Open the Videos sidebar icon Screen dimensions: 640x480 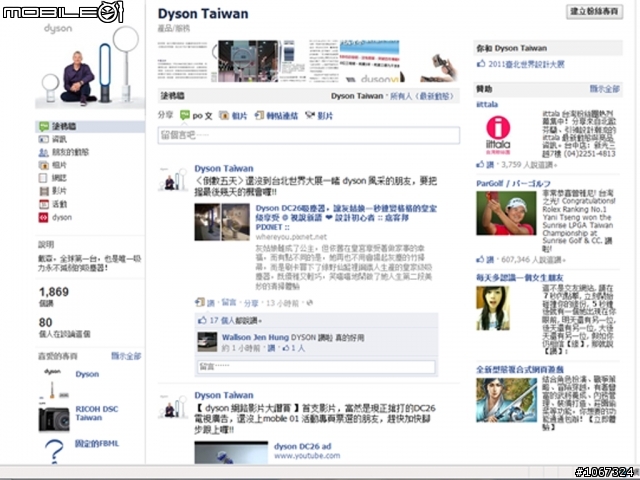[43, 191]
